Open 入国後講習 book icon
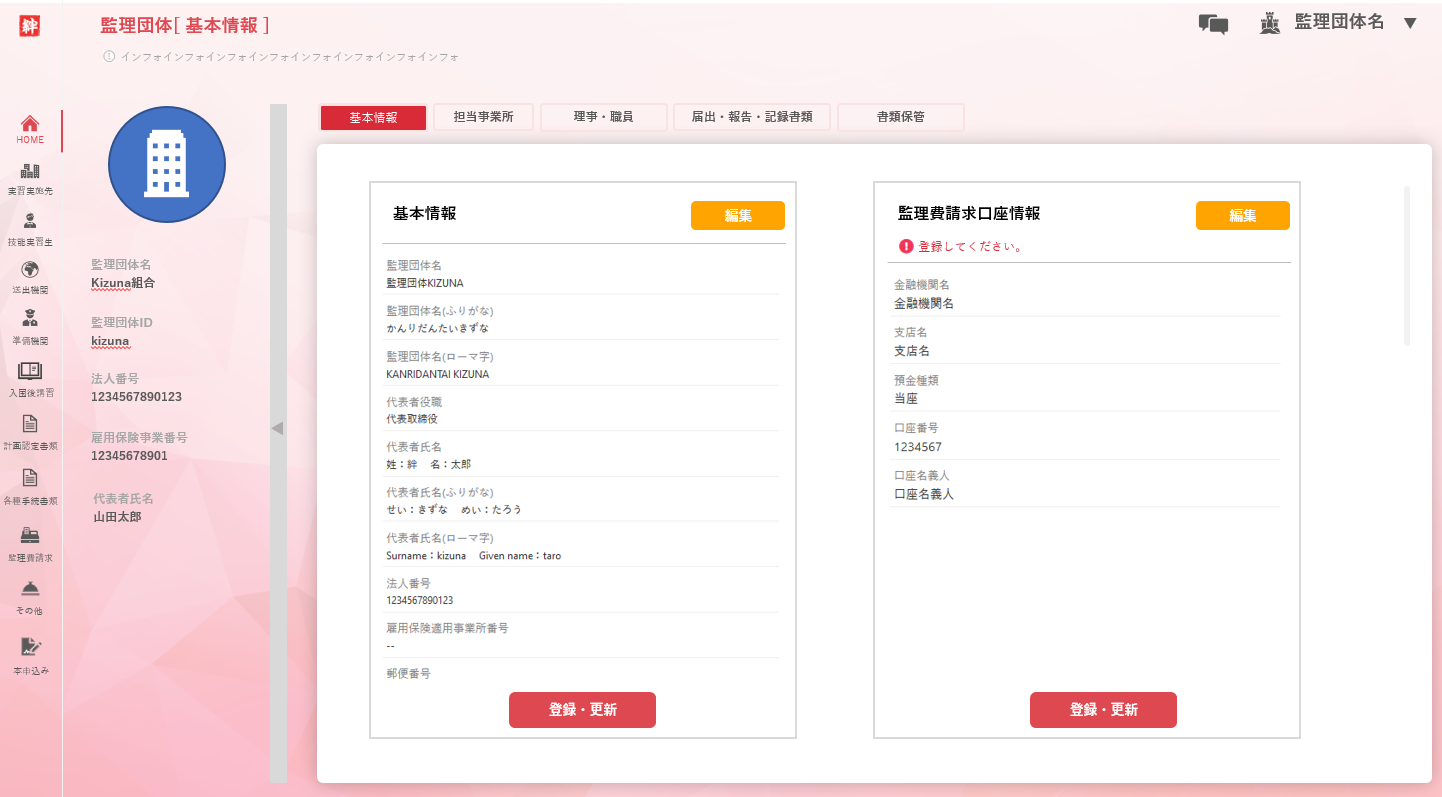 30,372
